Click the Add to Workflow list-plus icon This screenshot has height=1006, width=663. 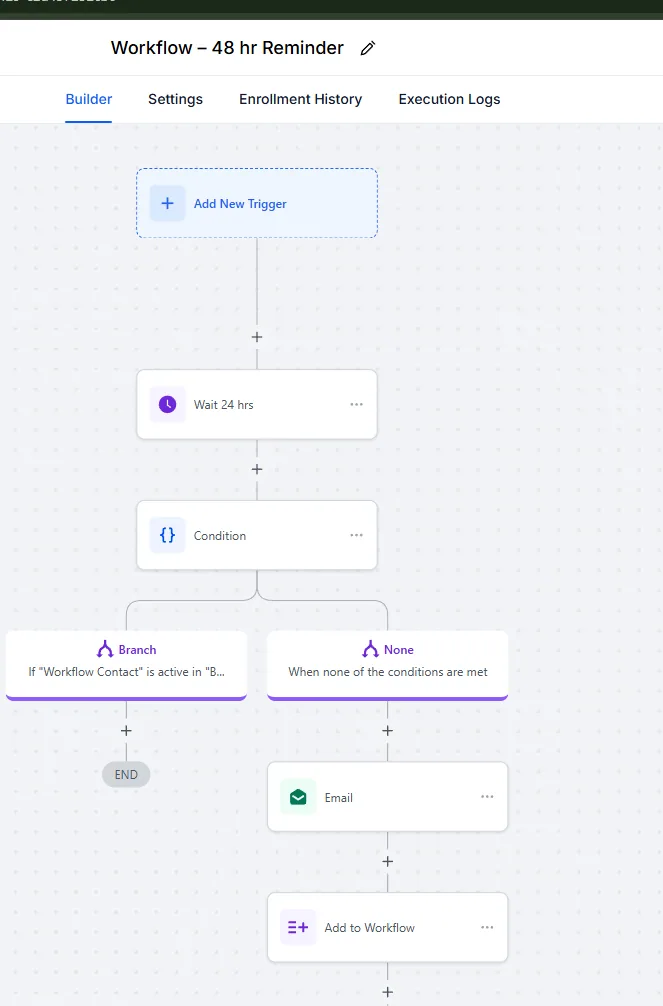[298, 927]
